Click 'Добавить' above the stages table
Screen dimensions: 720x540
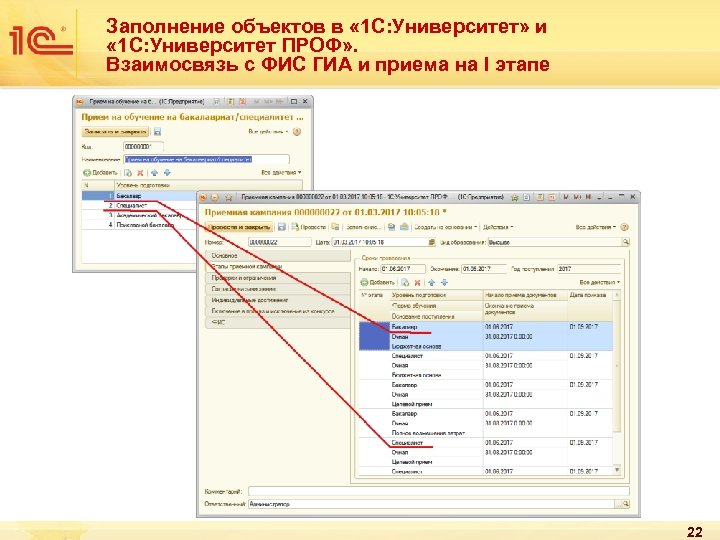(377, 282)
